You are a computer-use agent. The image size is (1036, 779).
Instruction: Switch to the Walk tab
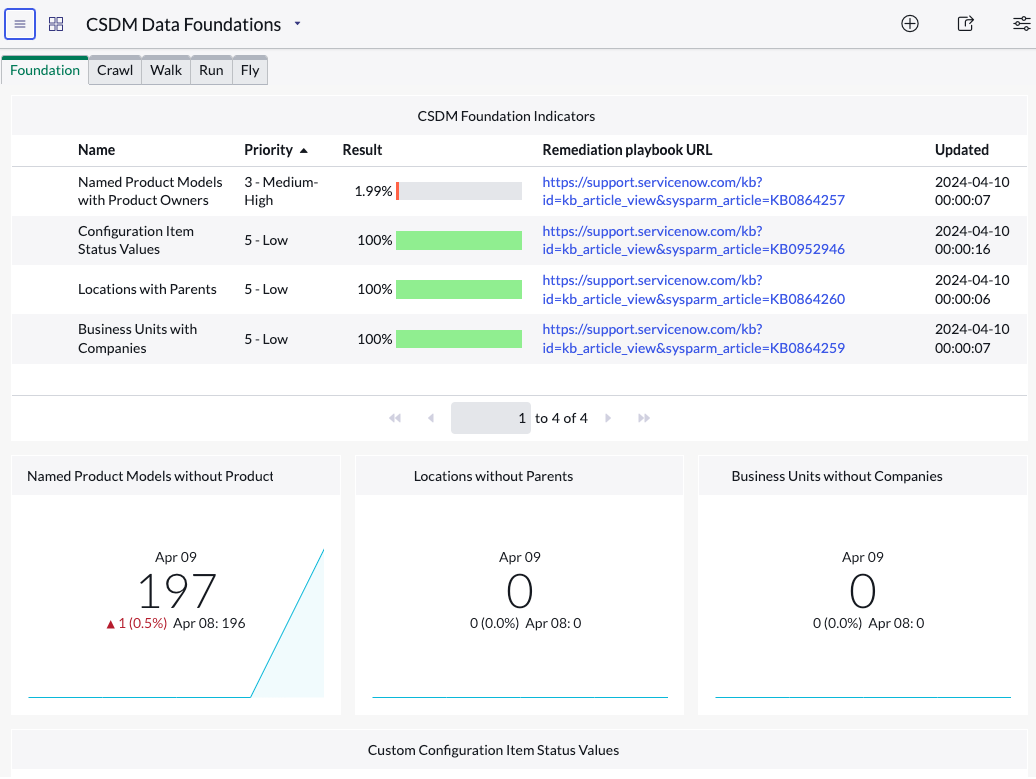[x=166, y=70]
